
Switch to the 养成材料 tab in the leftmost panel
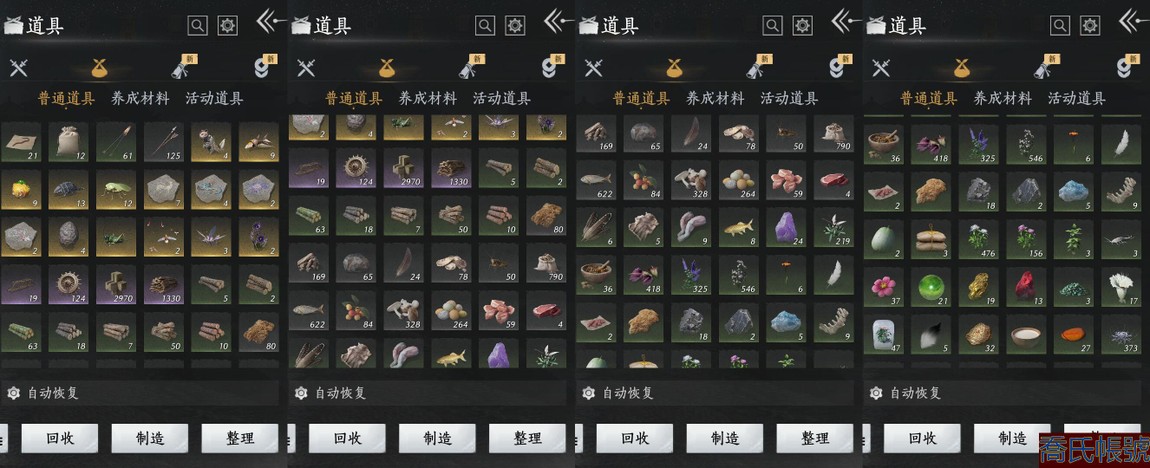point(140,98)
